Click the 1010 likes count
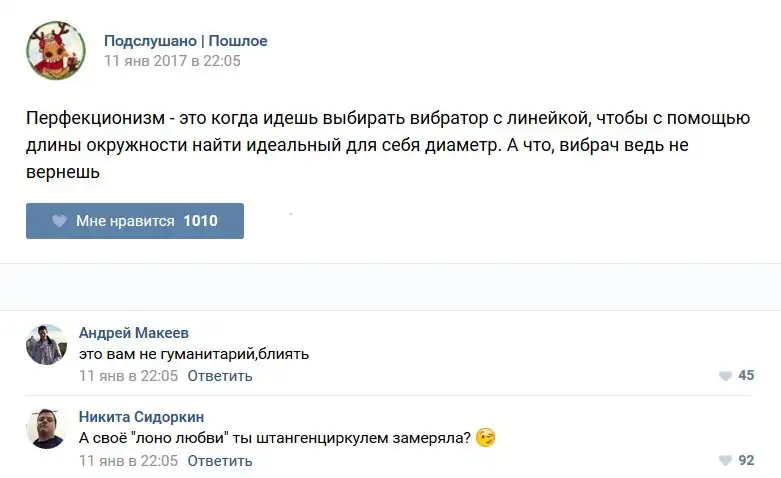781x478 pixels. click(x=200, y=221)
